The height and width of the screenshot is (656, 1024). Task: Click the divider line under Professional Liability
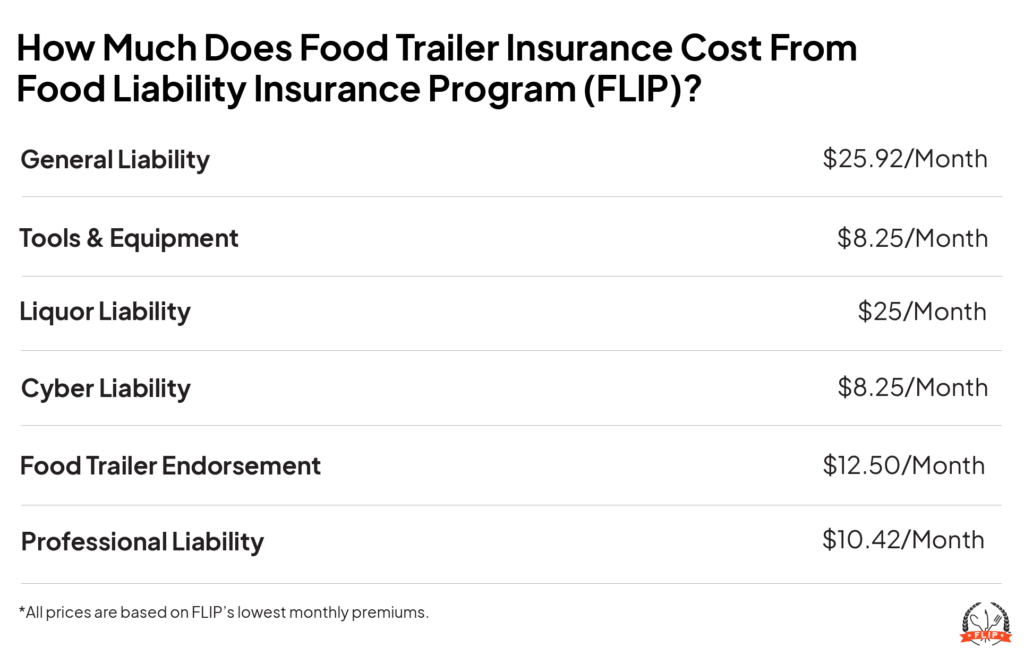tap(511, 583)
